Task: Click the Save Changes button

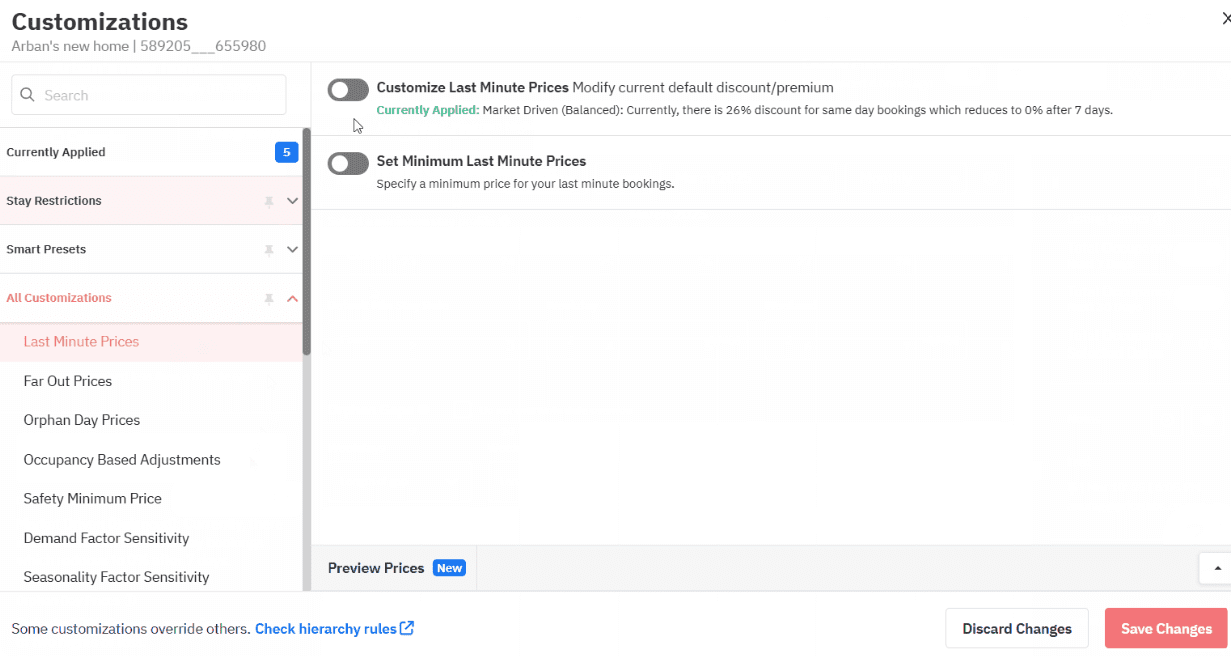Action: (1166, 628)
